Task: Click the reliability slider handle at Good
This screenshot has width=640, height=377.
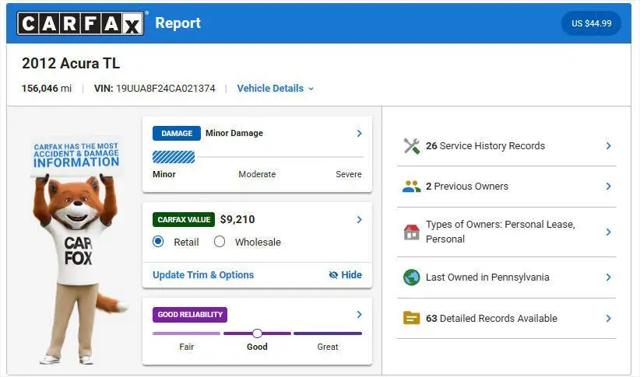Action: [257, 333]
